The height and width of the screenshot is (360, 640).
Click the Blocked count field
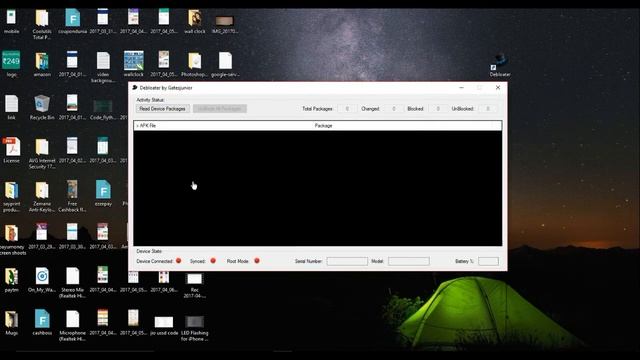(x=438, y=109)
